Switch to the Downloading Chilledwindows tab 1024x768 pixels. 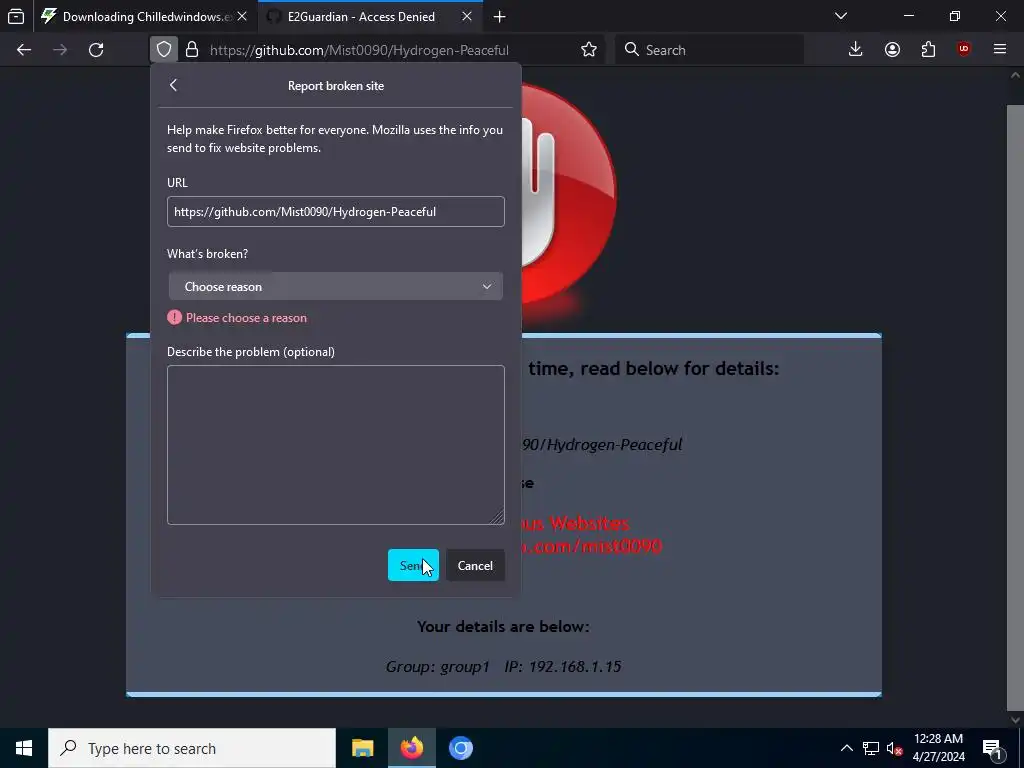click(146, 16)
